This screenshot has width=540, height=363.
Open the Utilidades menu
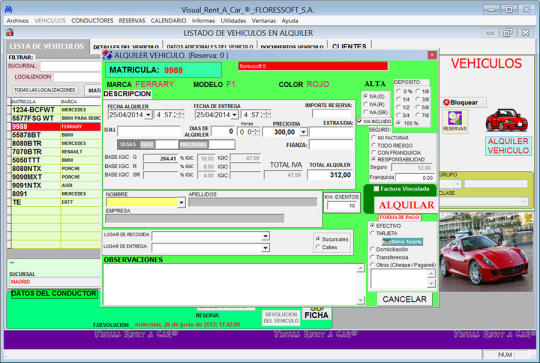(x=233, y=21)
